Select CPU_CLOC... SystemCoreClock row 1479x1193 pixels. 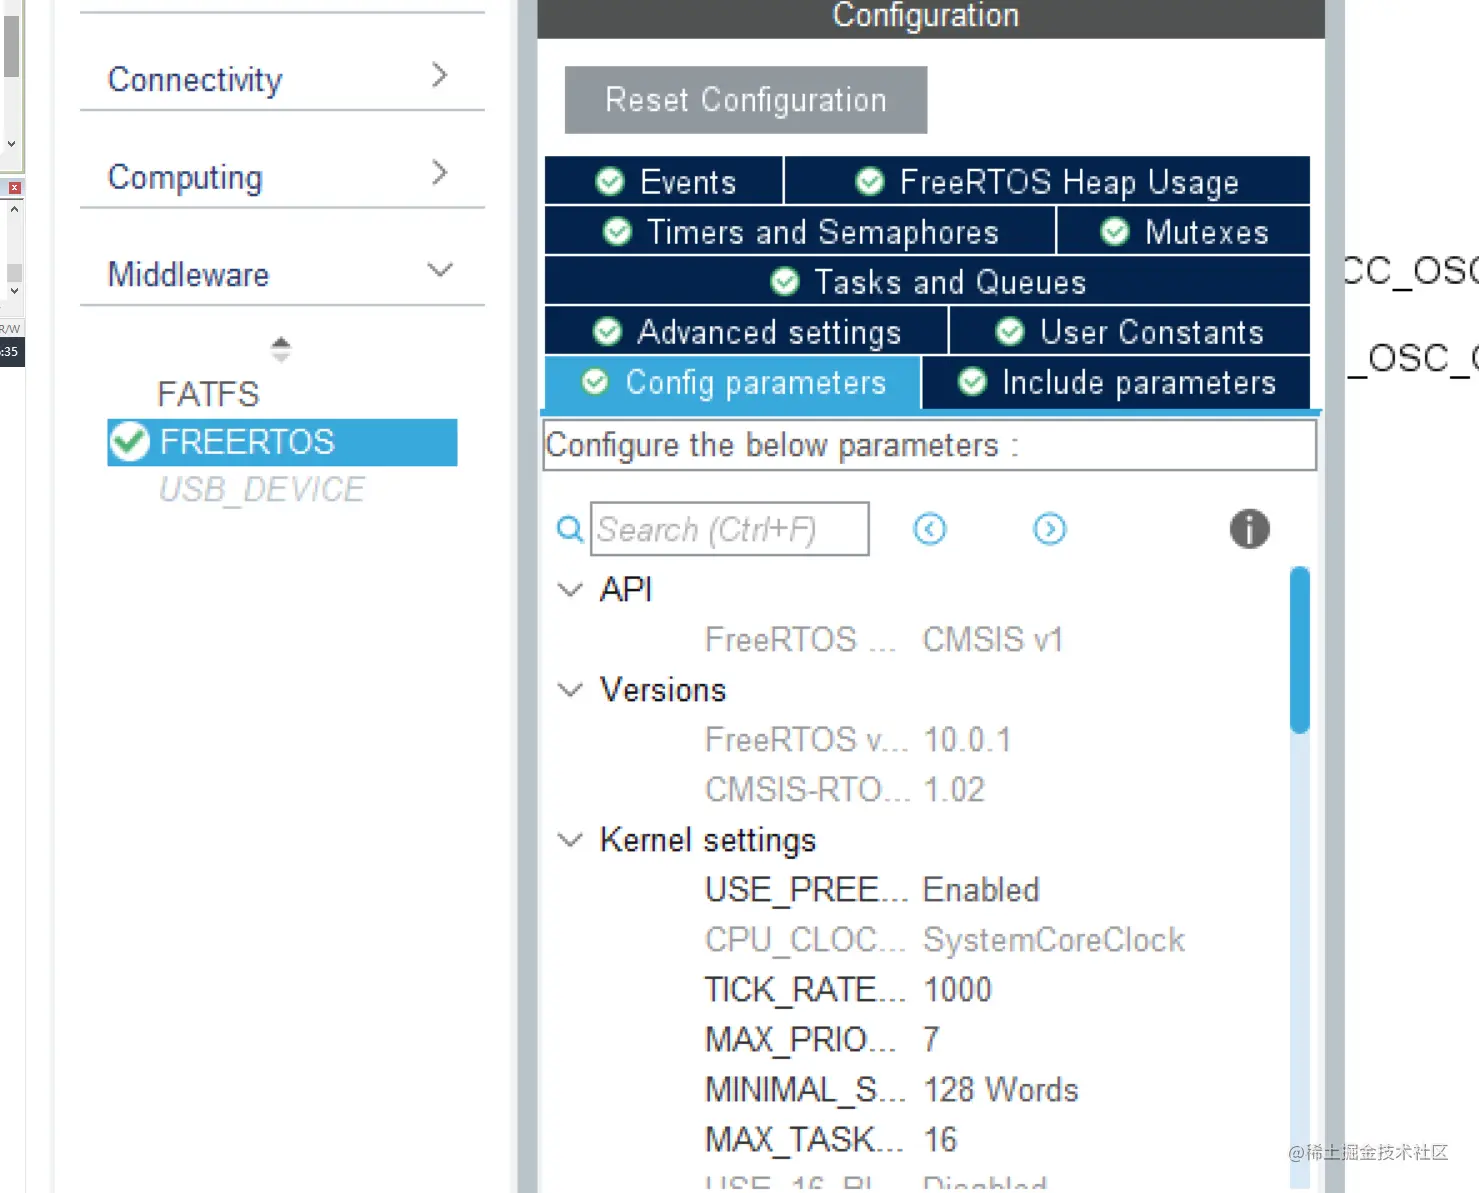click(945, 940)
